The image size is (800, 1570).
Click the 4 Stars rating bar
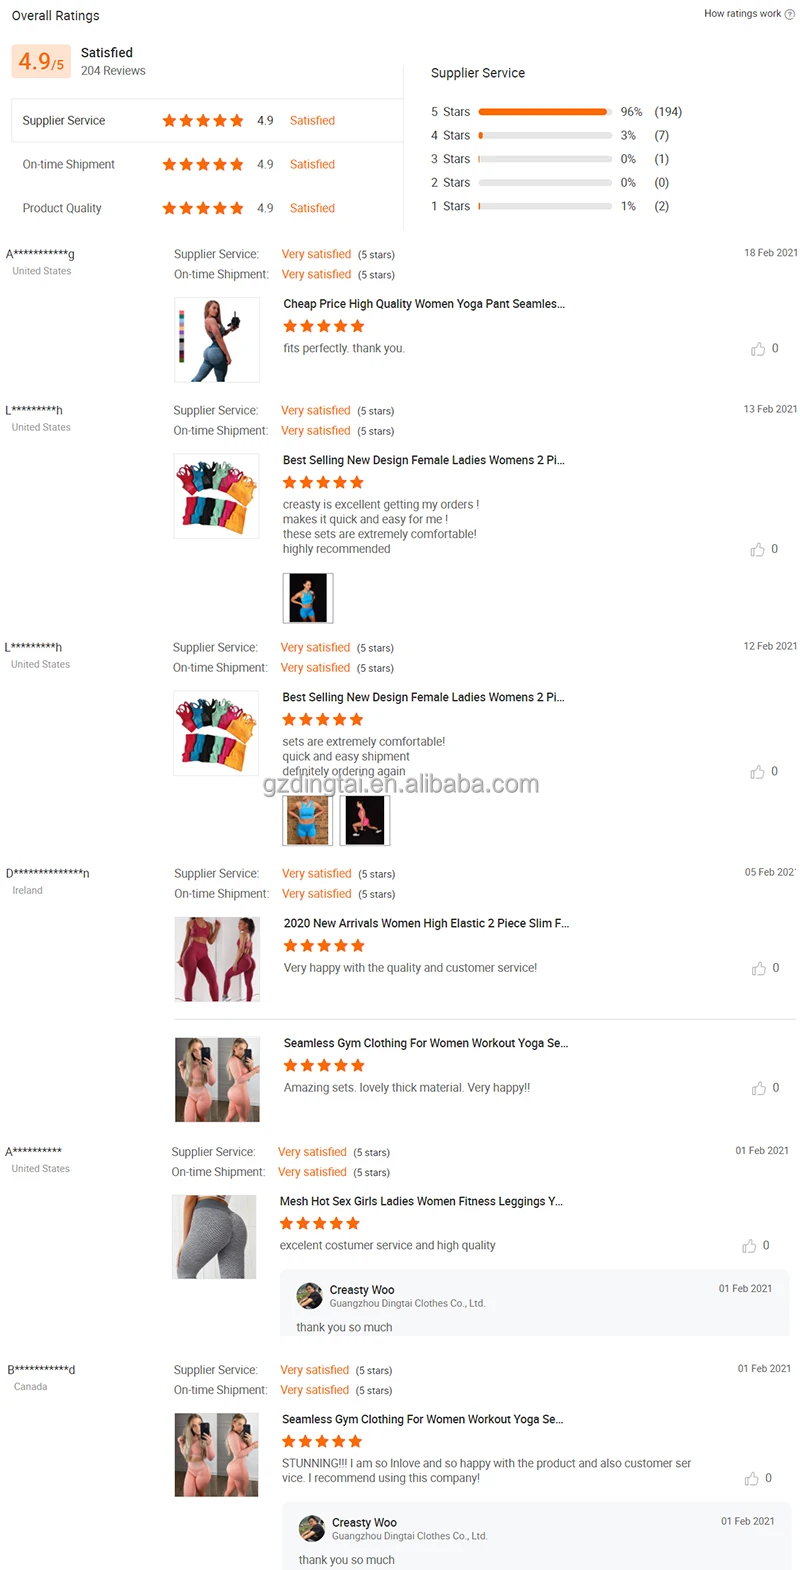(545, 135)
